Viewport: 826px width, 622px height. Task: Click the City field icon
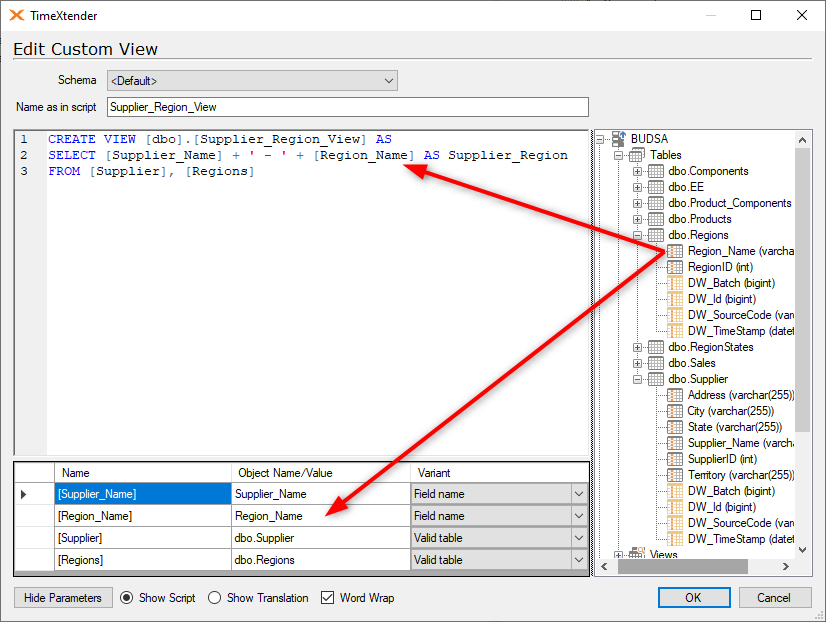675,411
